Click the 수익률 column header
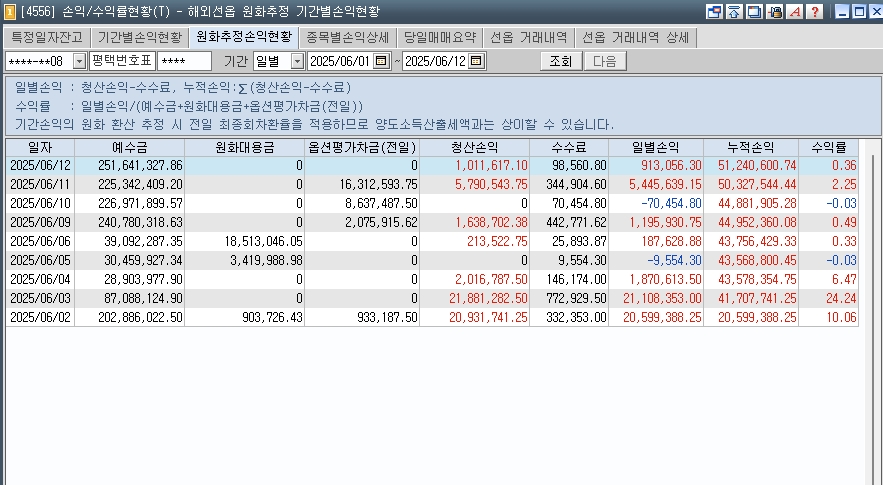The width and height of the screenshot is (883, 485). click(828, 148)
